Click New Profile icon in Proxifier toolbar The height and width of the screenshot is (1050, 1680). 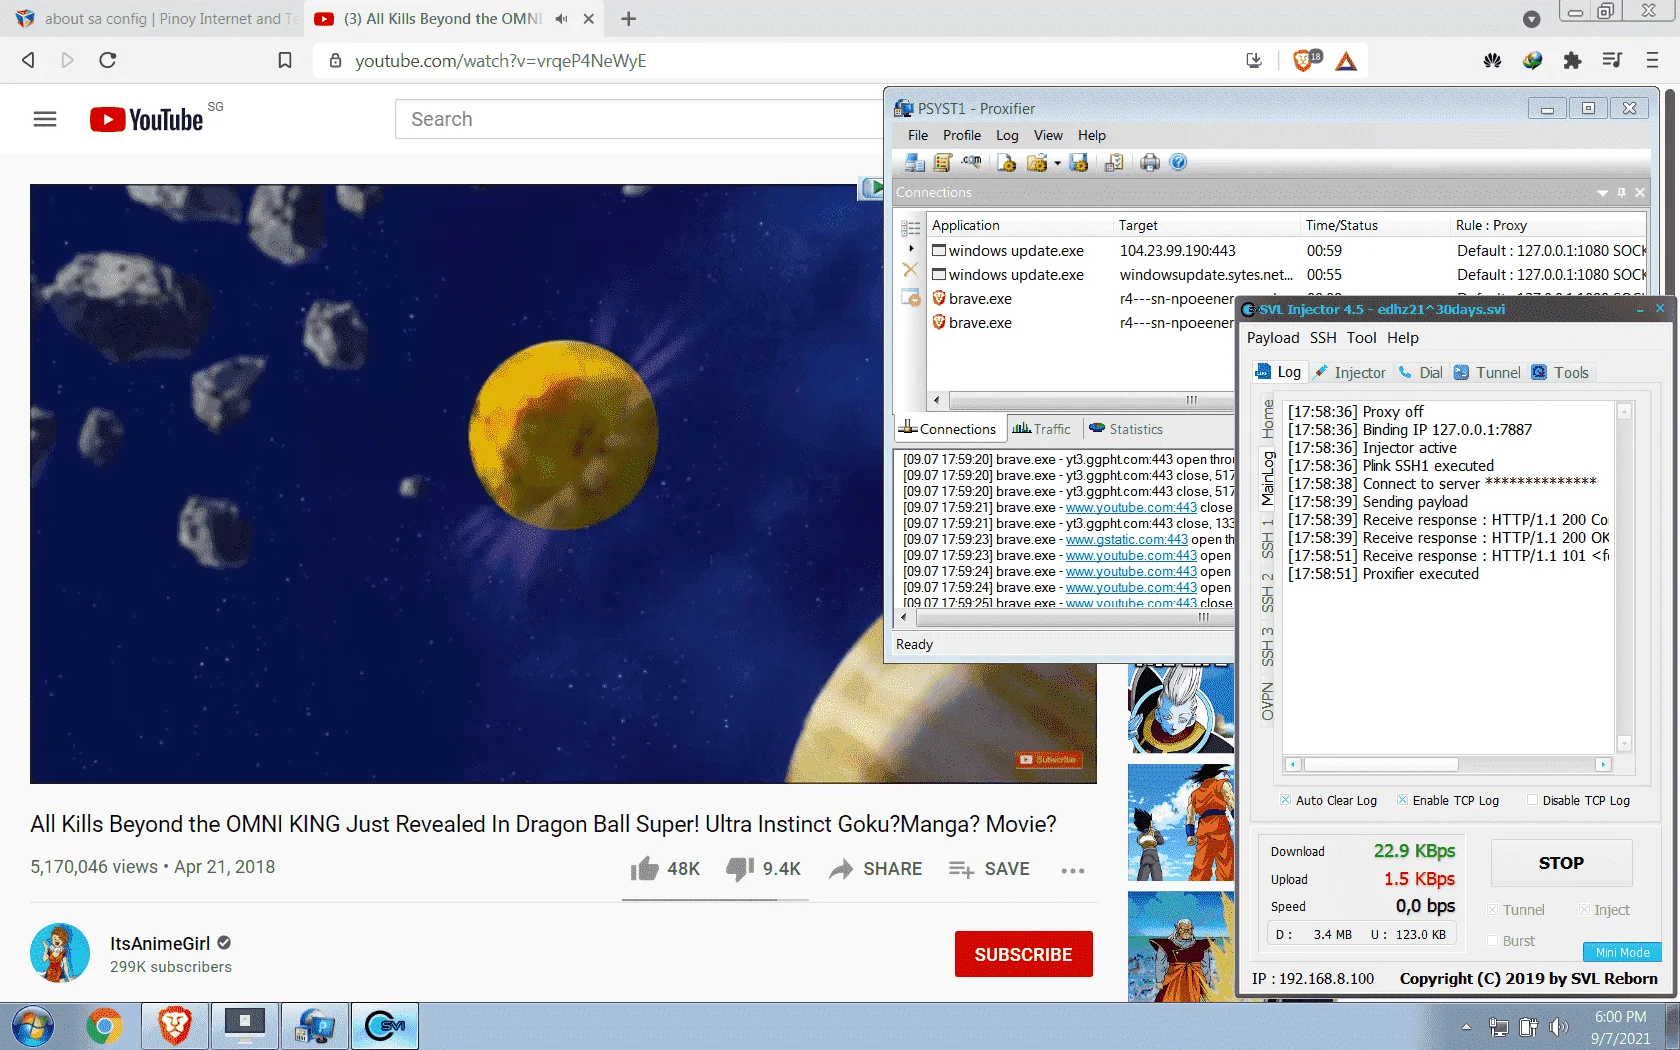[1006, 162]
